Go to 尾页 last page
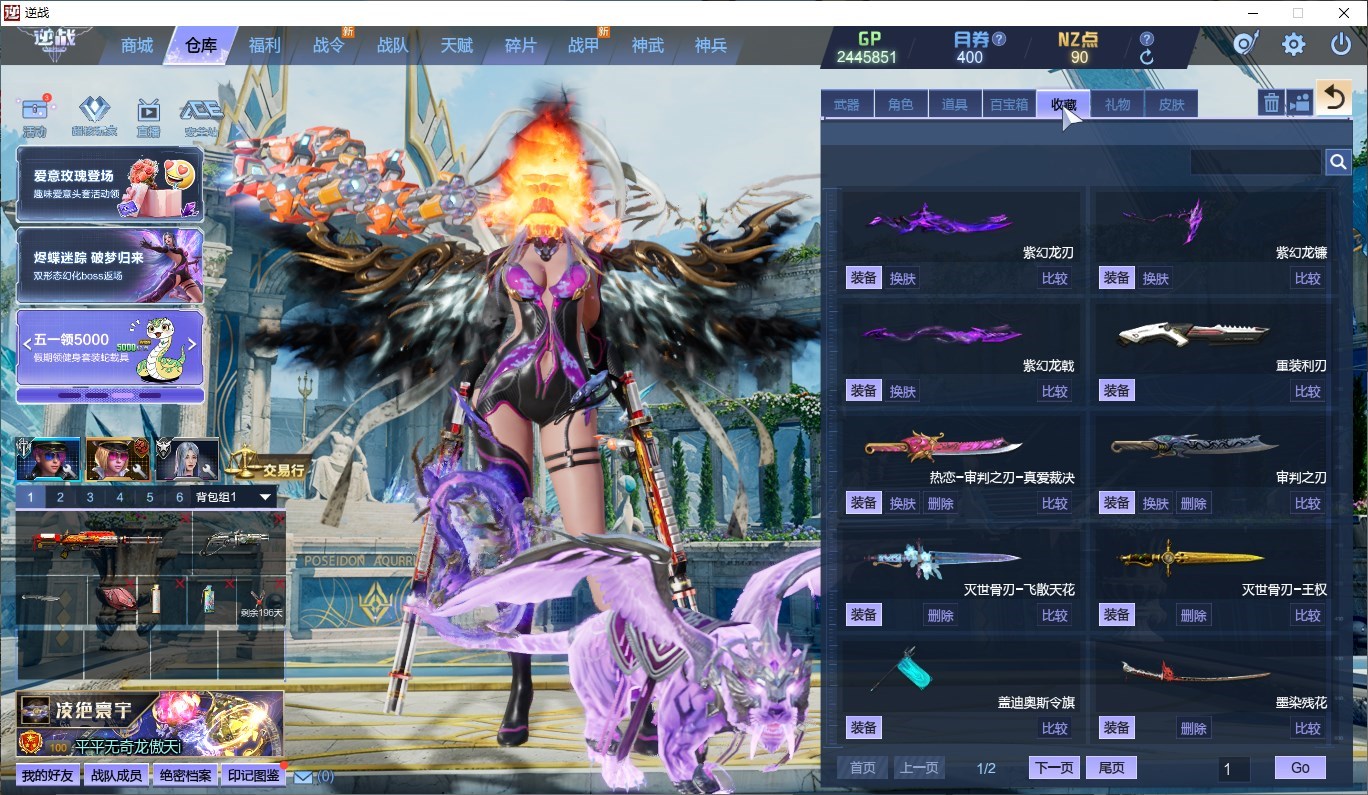The image size is (1368, 795). (x=1111, y=768)
